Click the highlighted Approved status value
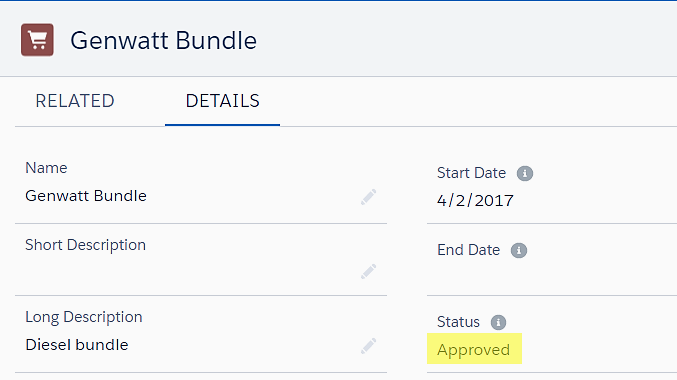The height and width of the screenshot is (380, 677). click(474, 349)
